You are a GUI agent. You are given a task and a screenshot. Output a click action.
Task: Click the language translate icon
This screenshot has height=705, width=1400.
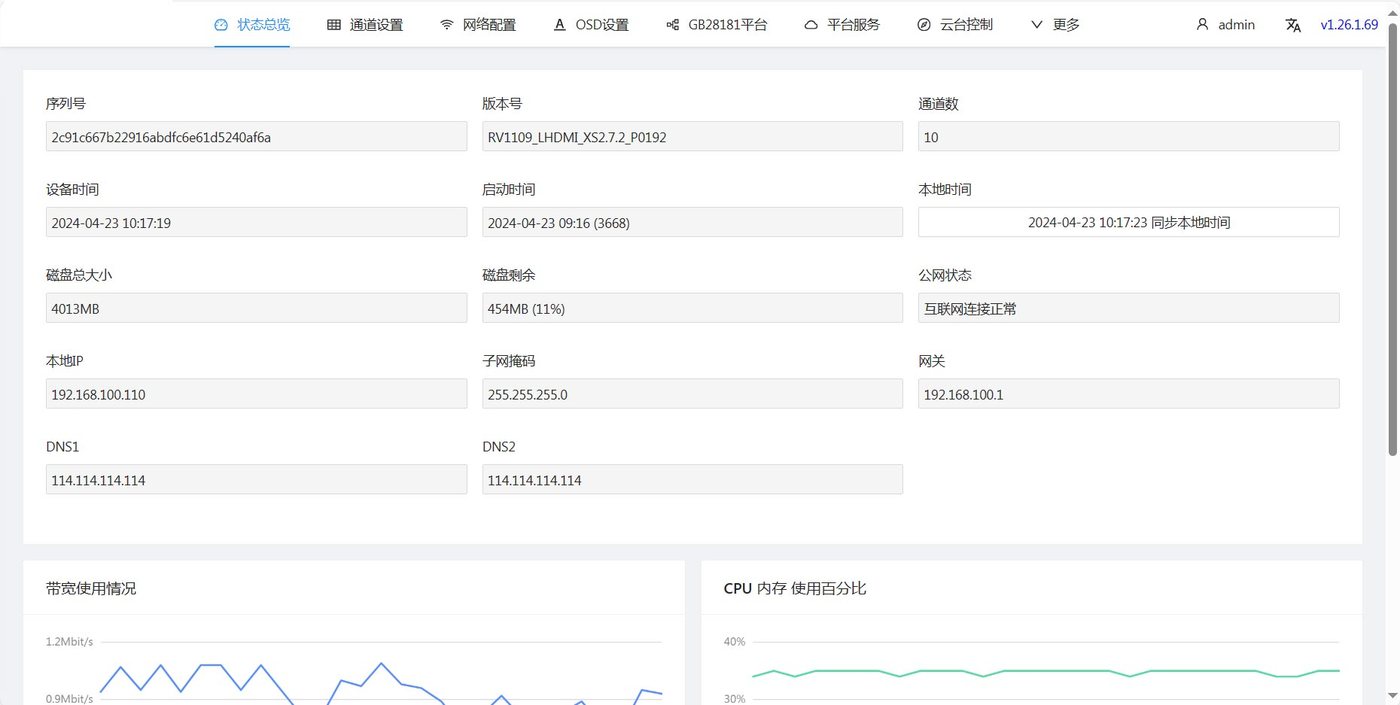pyautogui.click(x=1294, y=25)
